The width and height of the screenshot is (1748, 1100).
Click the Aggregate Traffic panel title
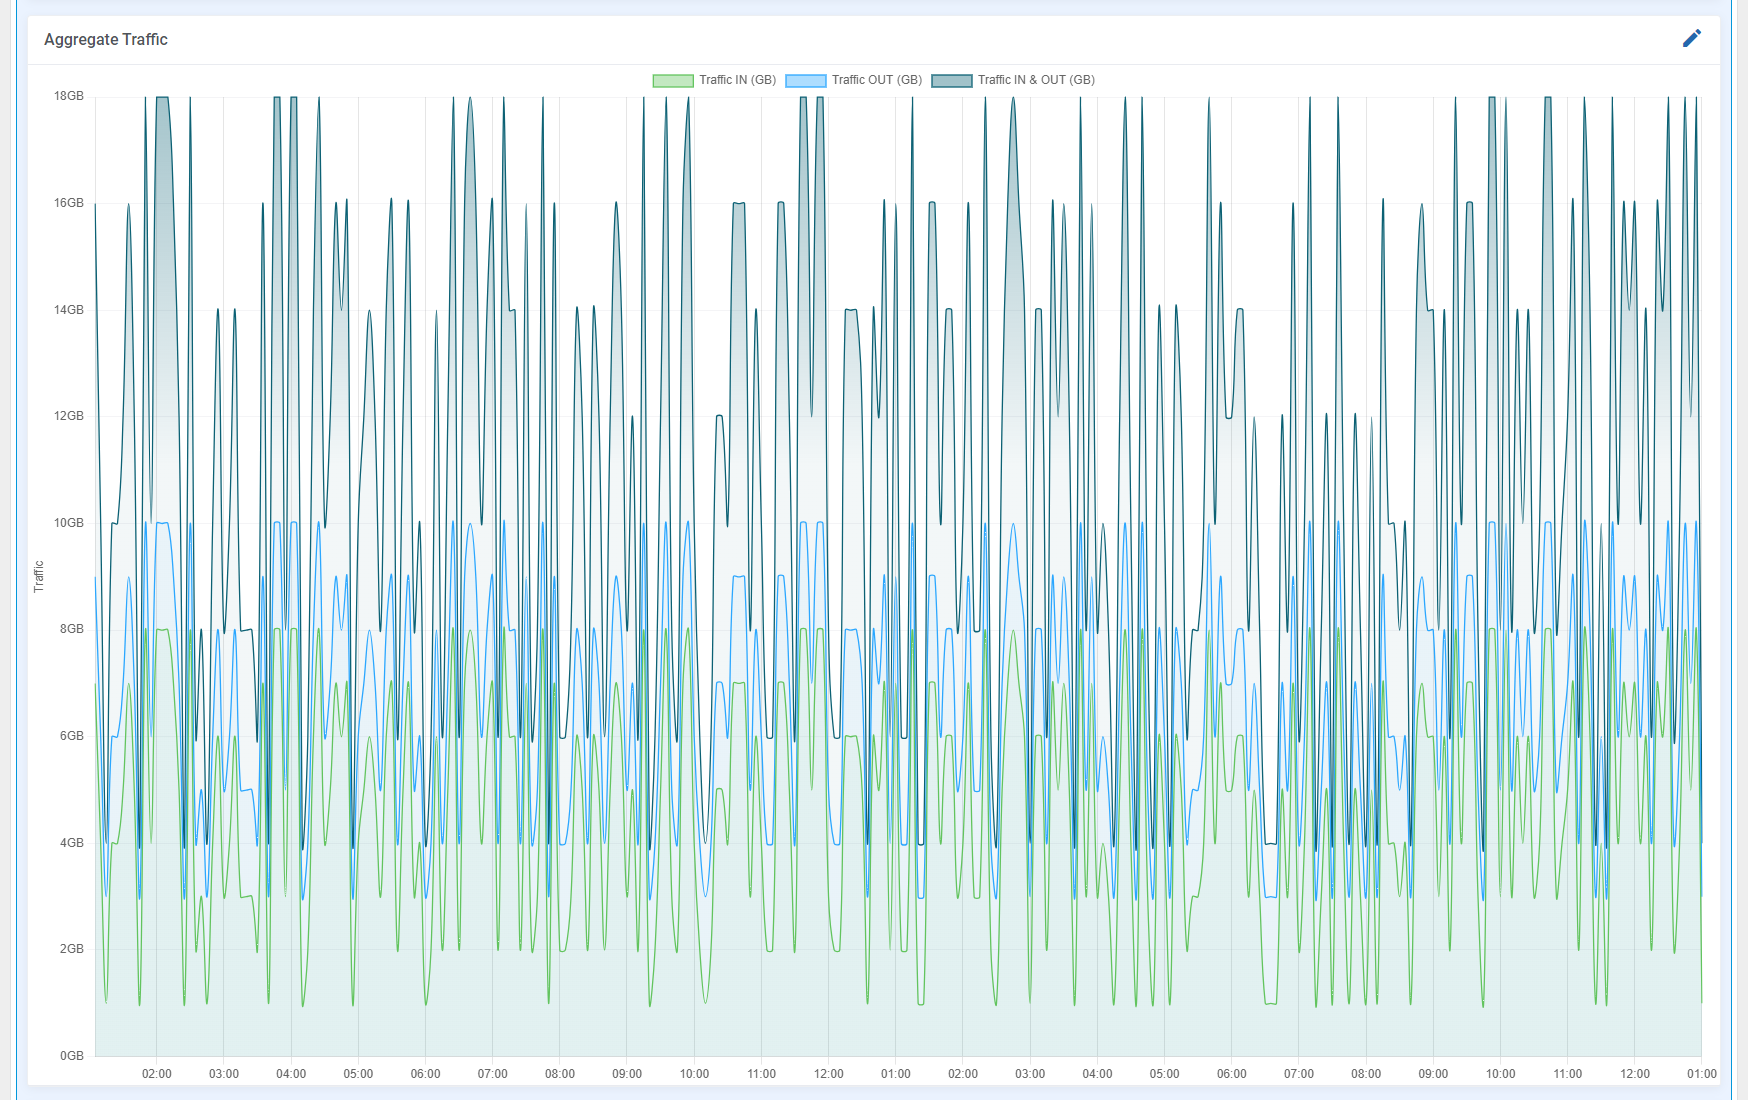tap(106, 39)
